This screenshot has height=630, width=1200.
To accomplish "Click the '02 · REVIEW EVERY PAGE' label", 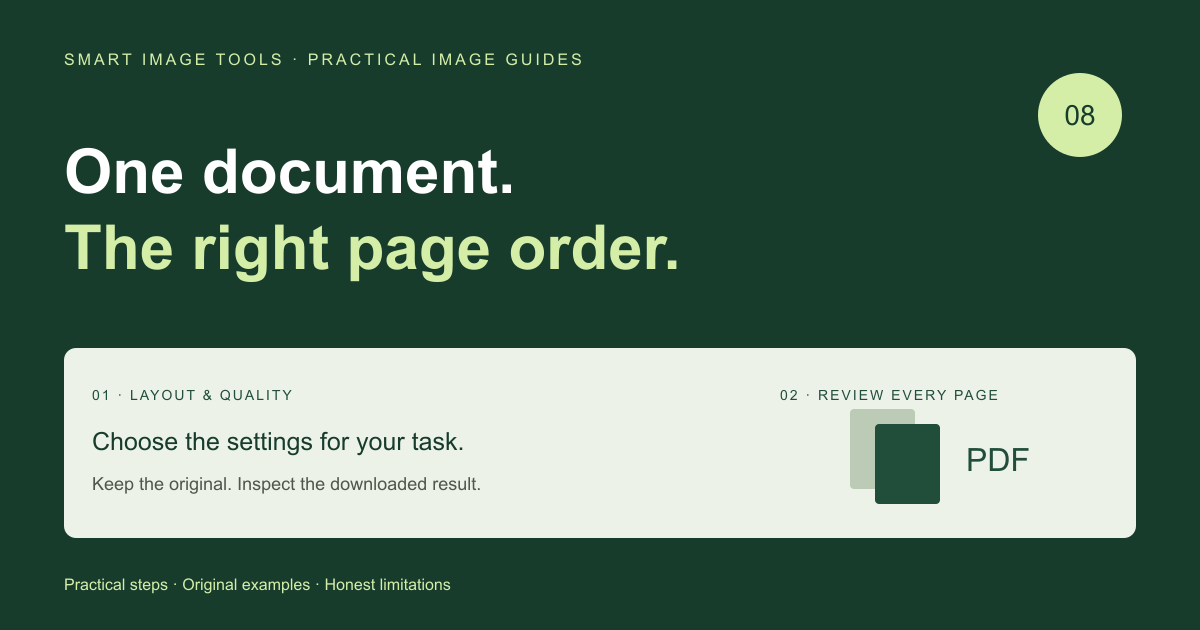I will point(889,395).
